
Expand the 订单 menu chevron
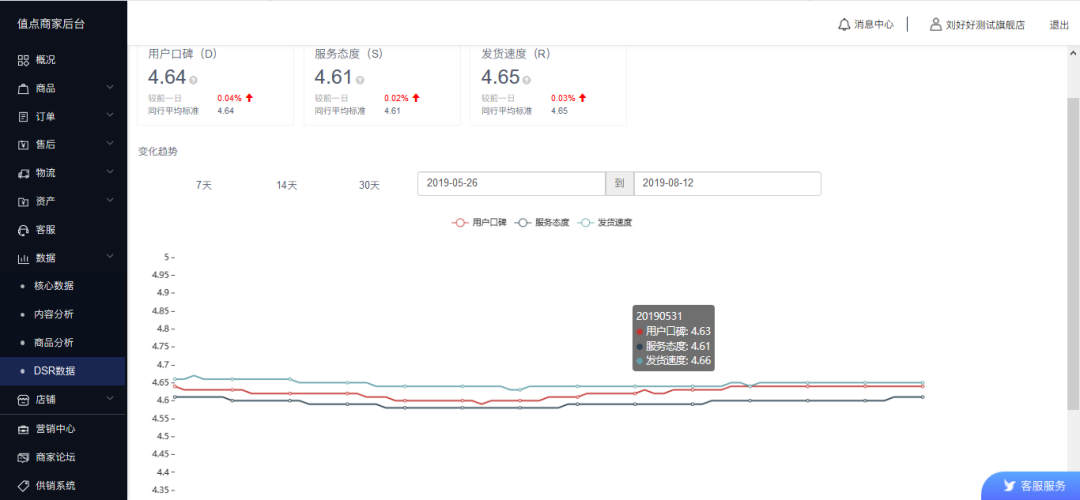[110, 116]
